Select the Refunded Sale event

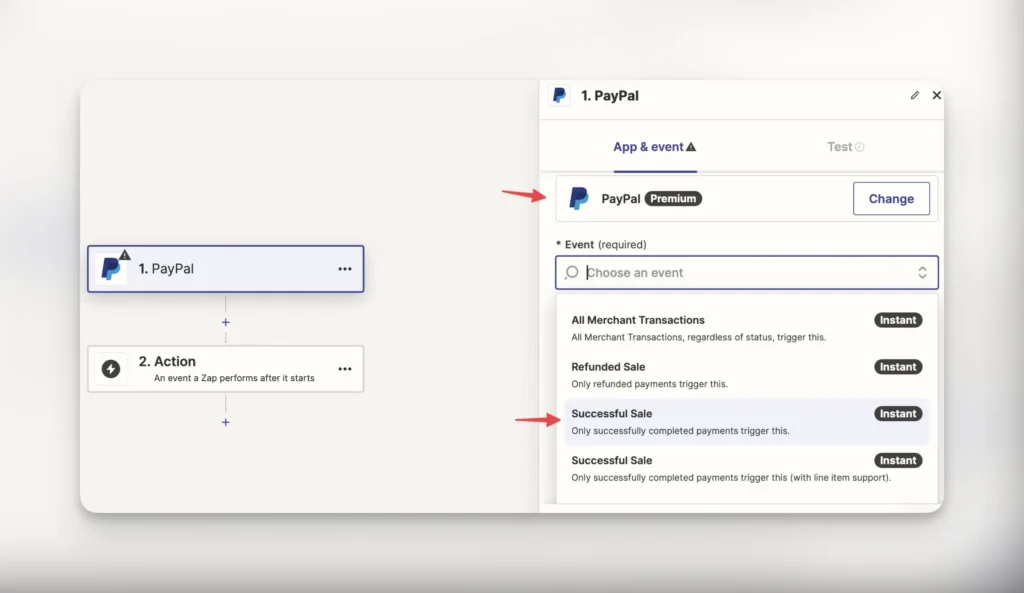(x=746, y=375)
